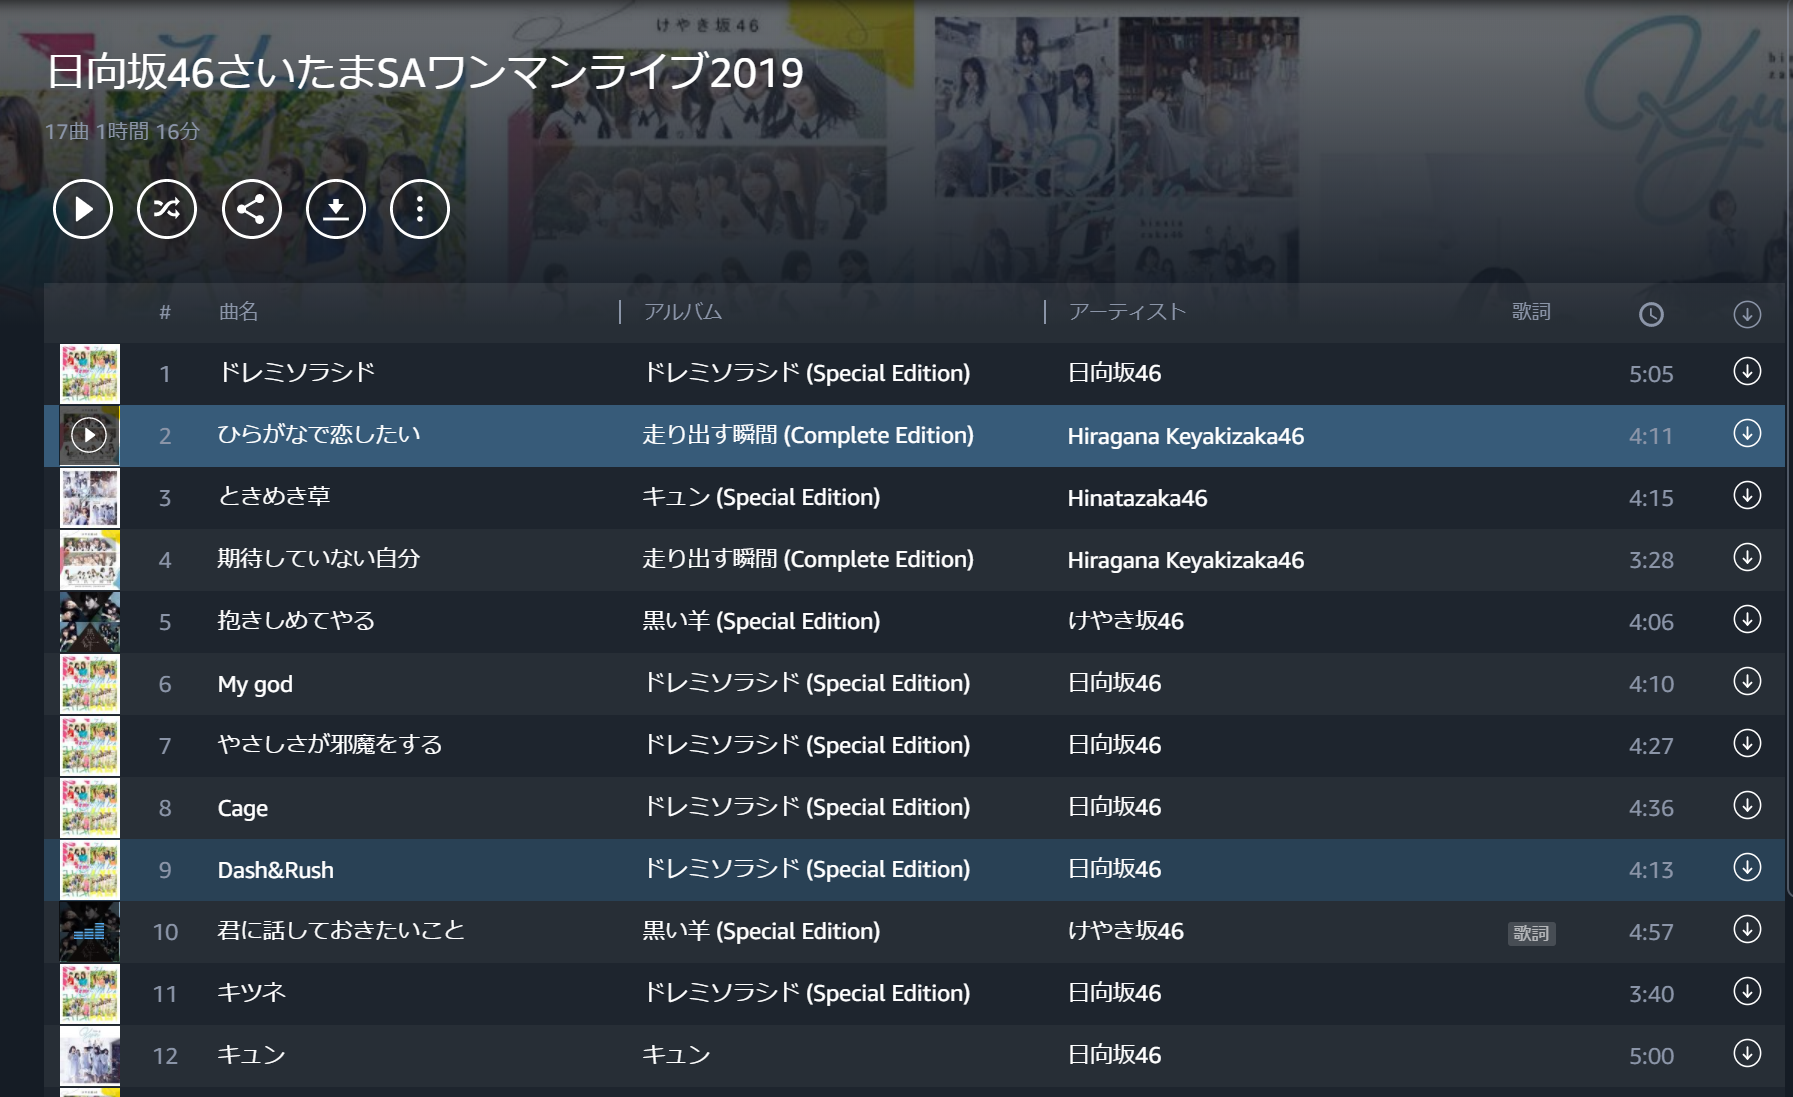The image size is (1793, 1097).
Task: Open album ドレミソラシド (Special Edition) for track 6
Action: click(x=806, y=683)
